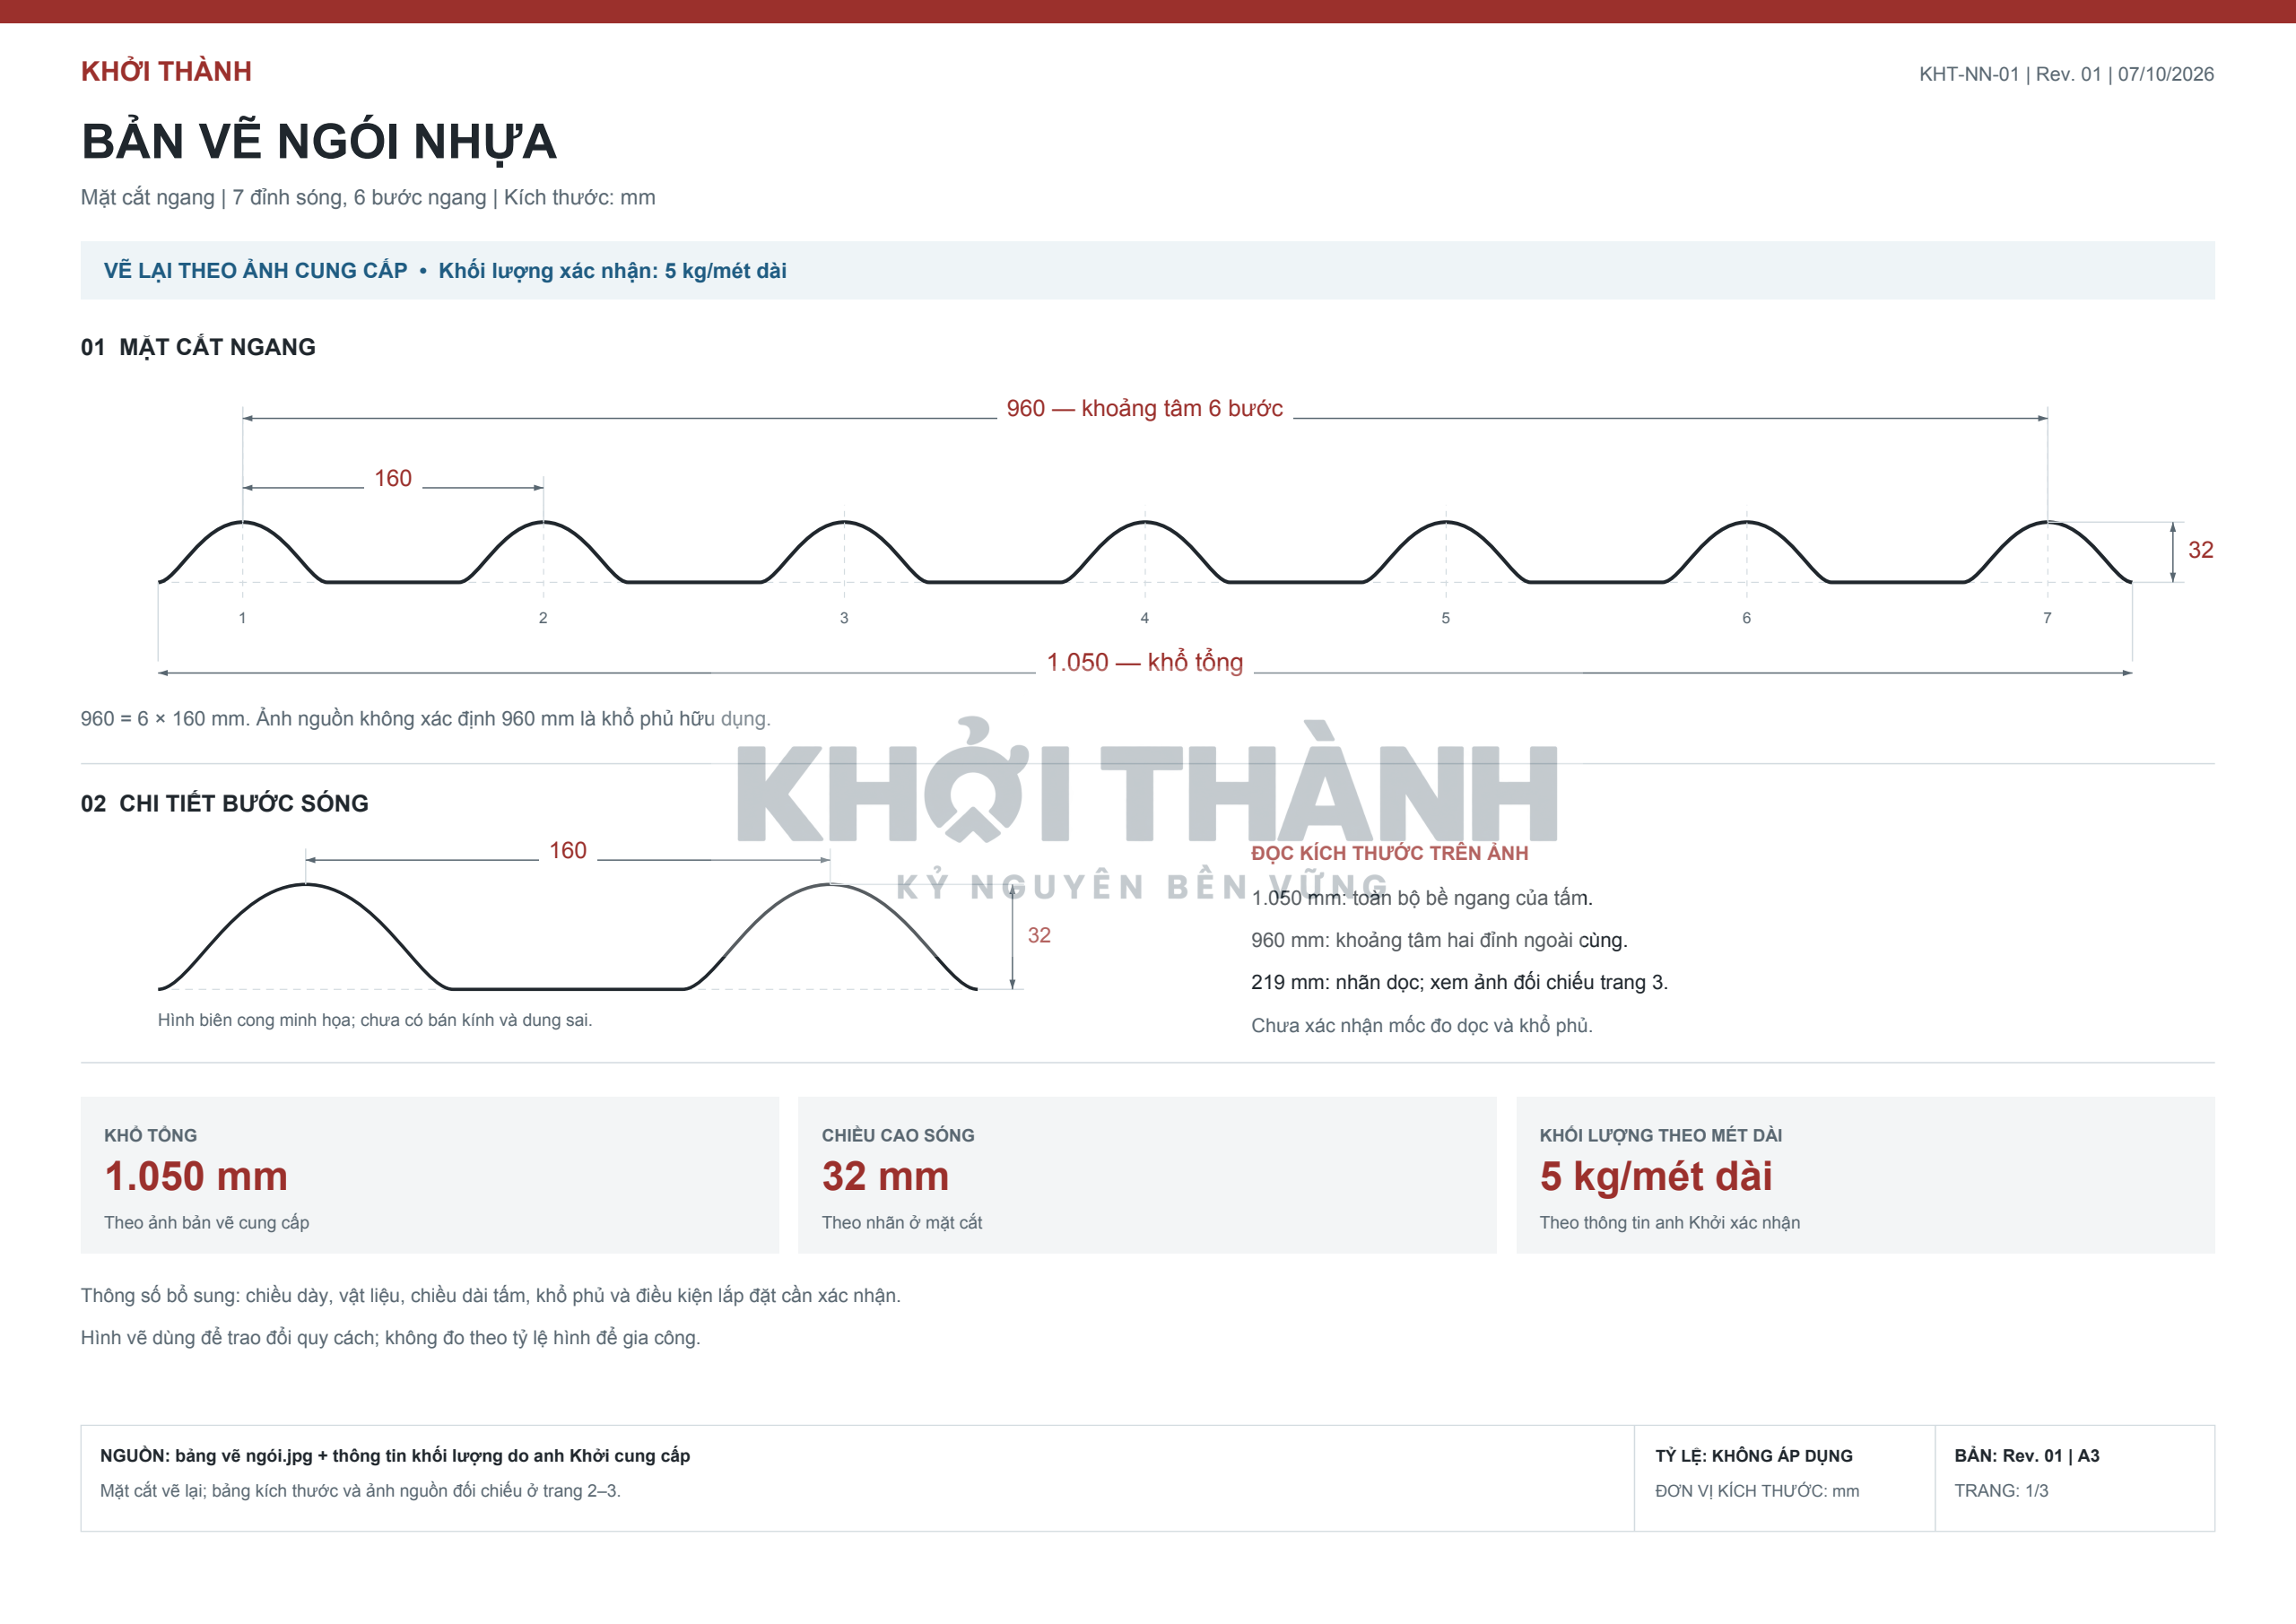Click crest number "1" under the profile
The image size is (2296, 1624).
(x=242, y=618)
